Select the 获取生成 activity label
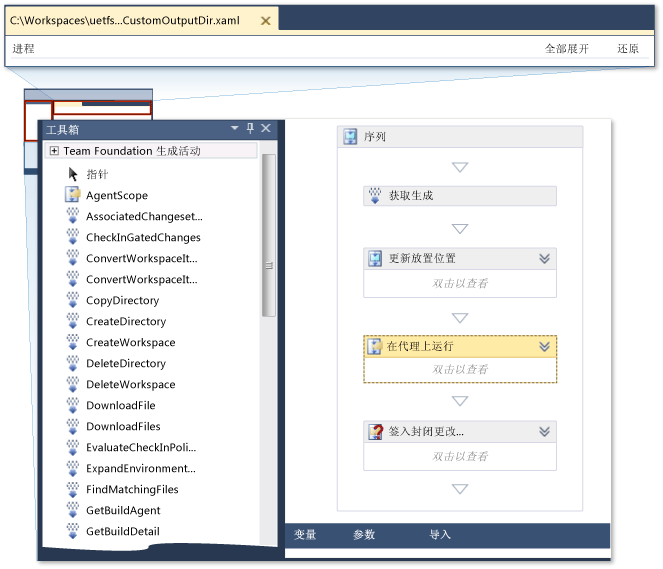The width and height of the screenshot is (663, 569). tap(411, 195)
